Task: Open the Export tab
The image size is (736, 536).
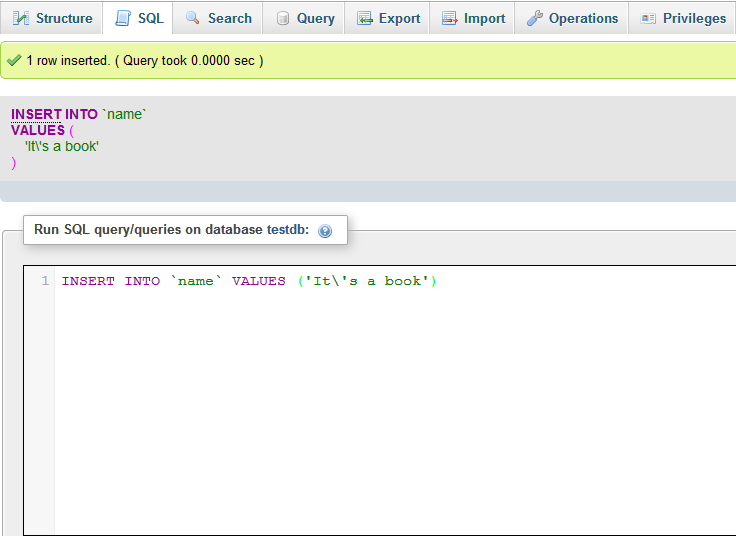Action: 387,18
